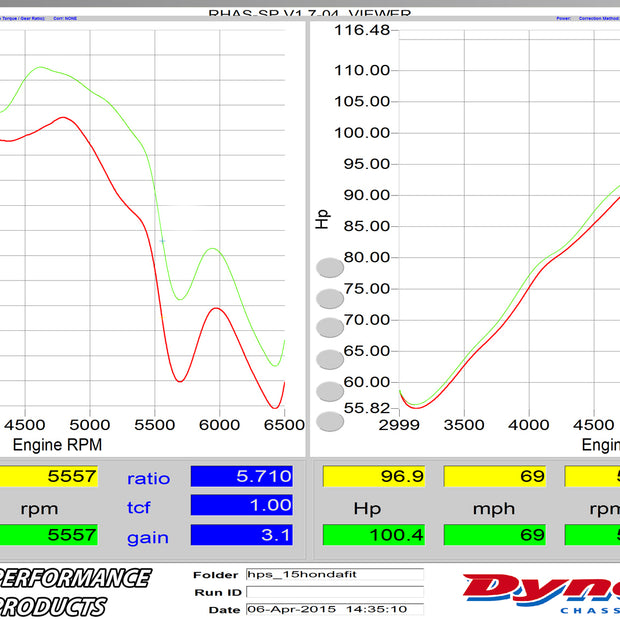This screenshot has width=620, height=620.
Task: Click the blue 'ratio' label
Action: click(148, 478)
